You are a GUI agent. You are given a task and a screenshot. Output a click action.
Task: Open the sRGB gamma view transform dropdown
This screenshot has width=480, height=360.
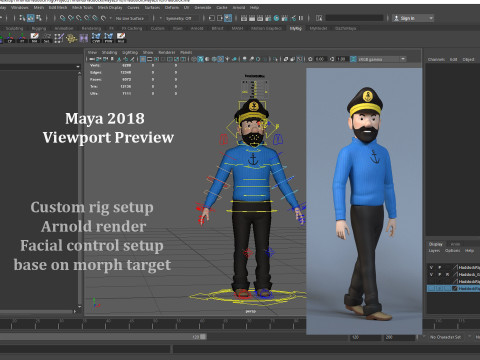pos(382,59)
